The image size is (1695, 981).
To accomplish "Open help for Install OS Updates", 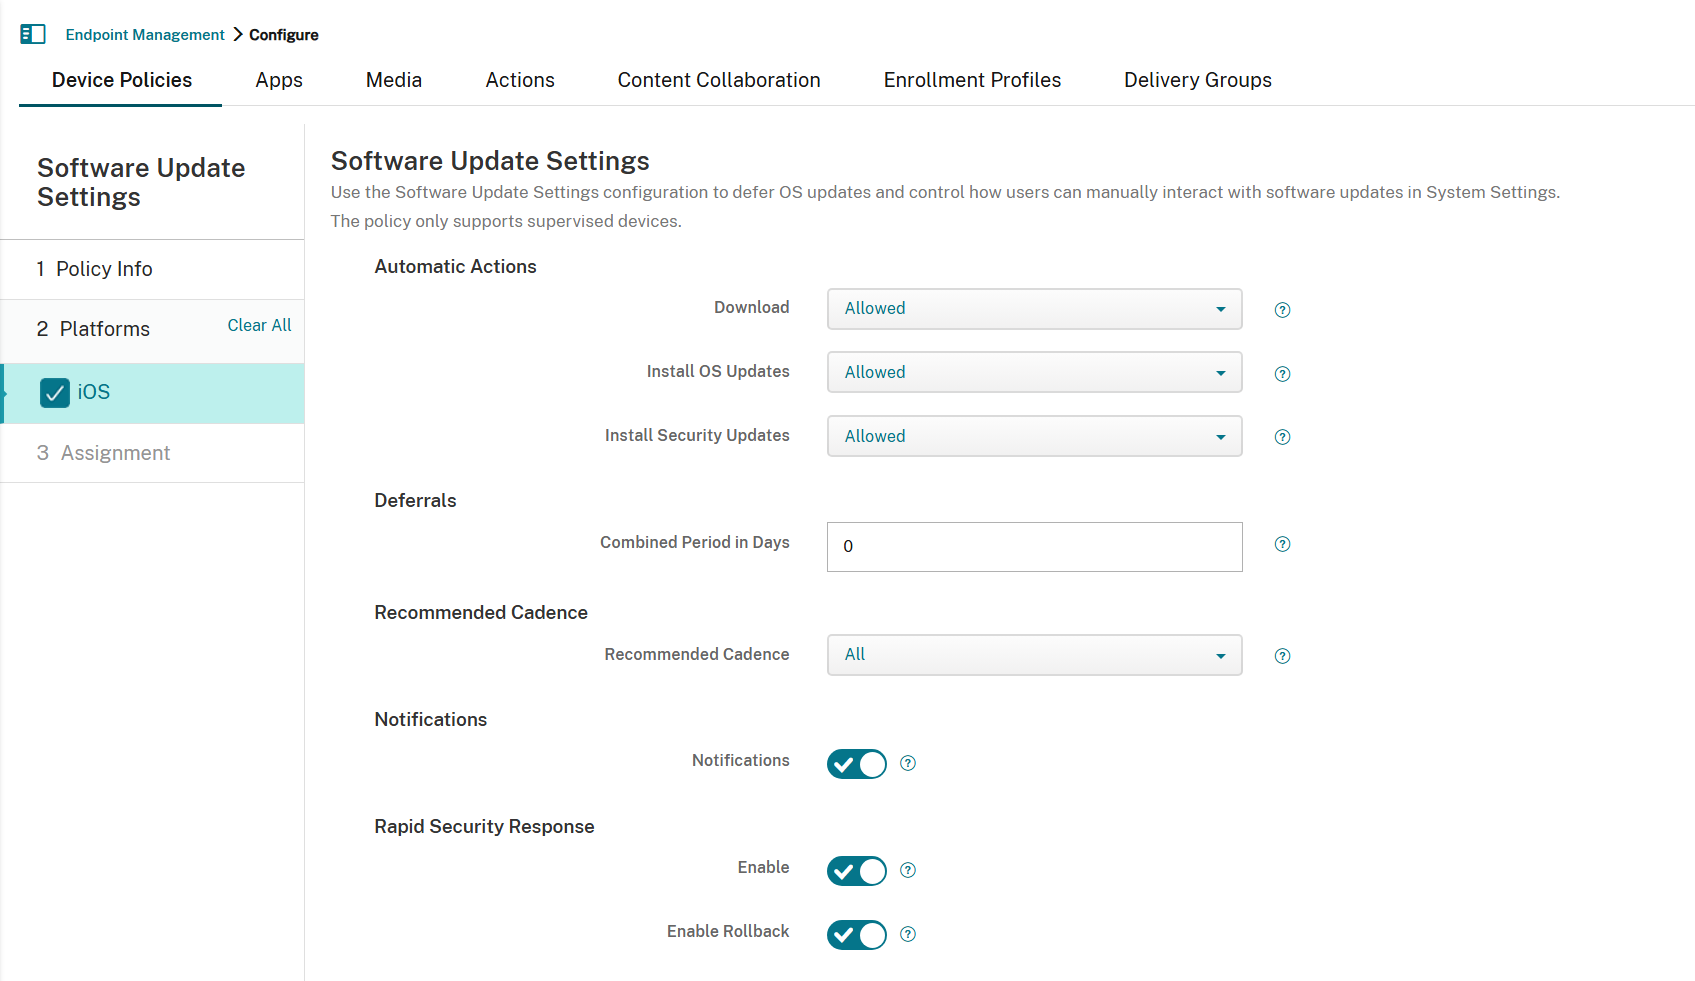I will coord(1282,374).
